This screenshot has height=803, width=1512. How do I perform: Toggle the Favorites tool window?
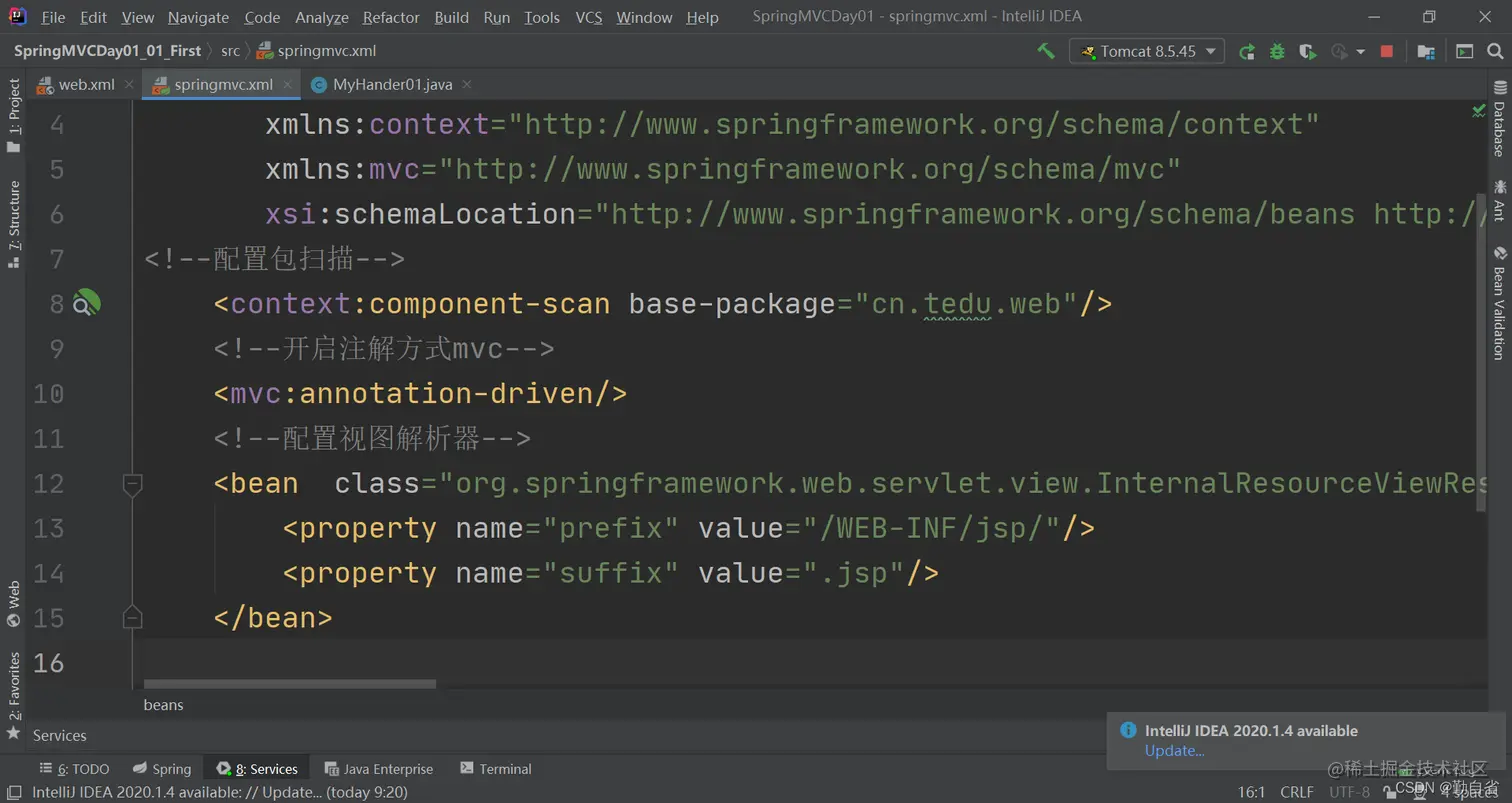click(14, 695)
